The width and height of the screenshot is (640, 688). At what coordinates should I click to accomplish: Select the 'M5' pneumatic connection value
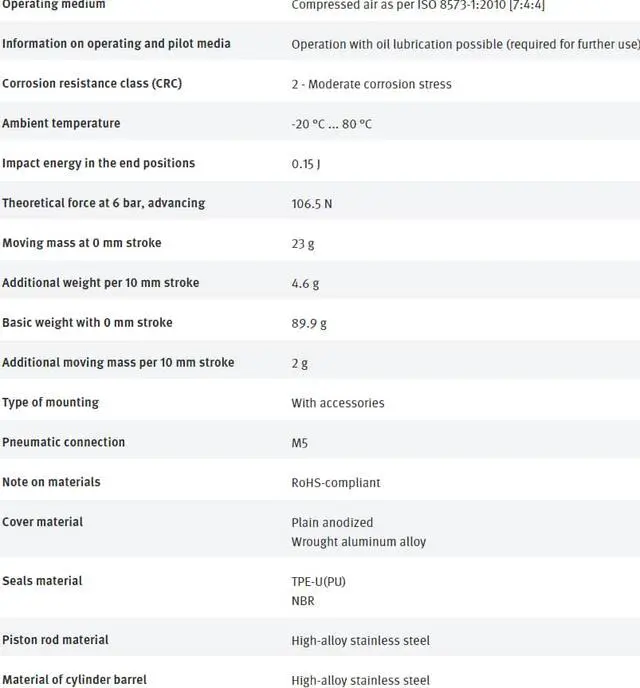point(300,442)
